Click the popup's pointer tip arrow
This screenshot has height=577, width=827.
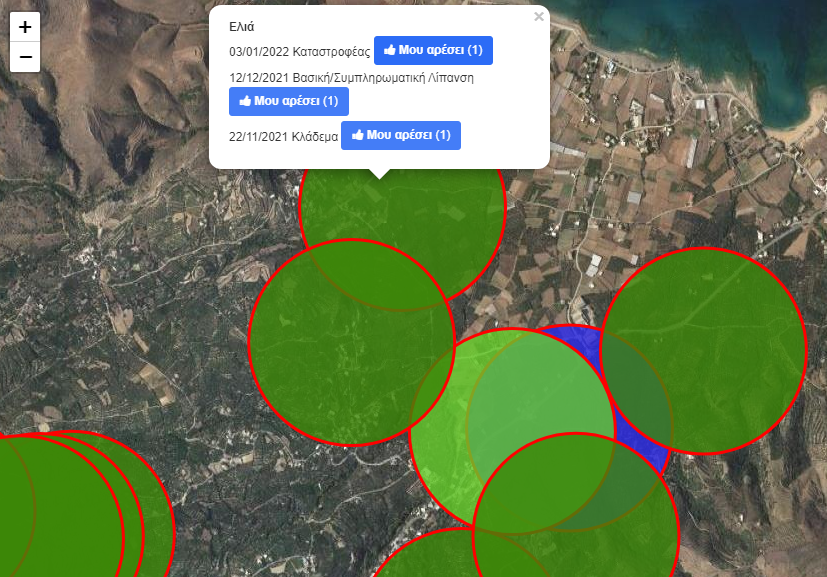(x=379, y=173)
